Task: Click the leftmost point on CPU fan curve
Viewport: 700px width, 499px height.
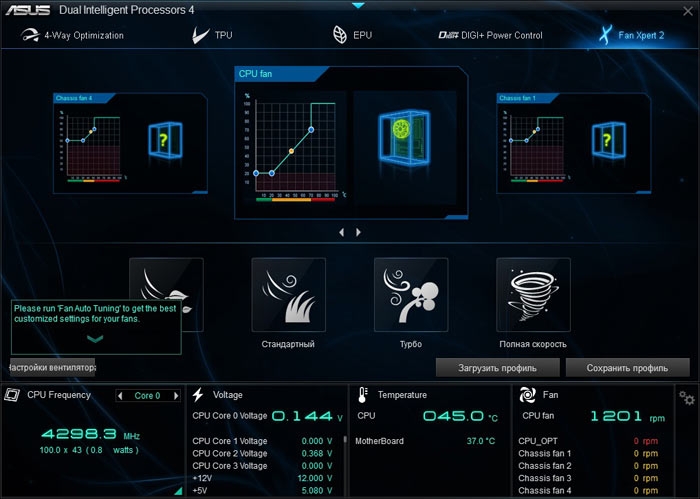Action: pos(256,173)
